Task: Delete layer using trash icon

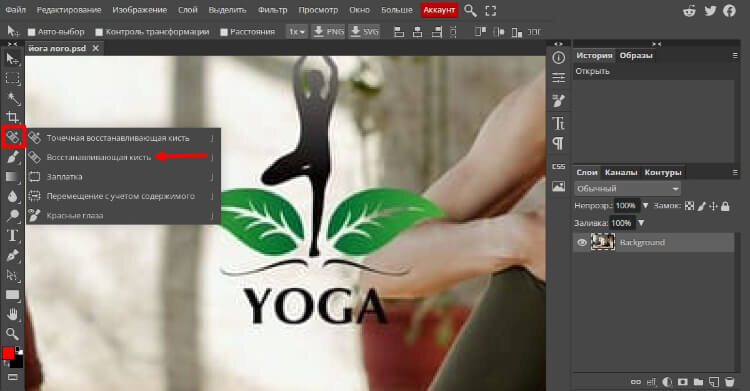Action: pyautogui.click(x=729, y=381)
